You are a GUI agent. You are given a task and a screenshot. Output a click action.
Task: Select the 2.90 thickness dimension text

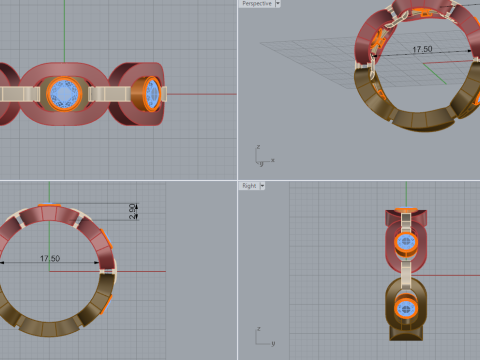[133, 211]
